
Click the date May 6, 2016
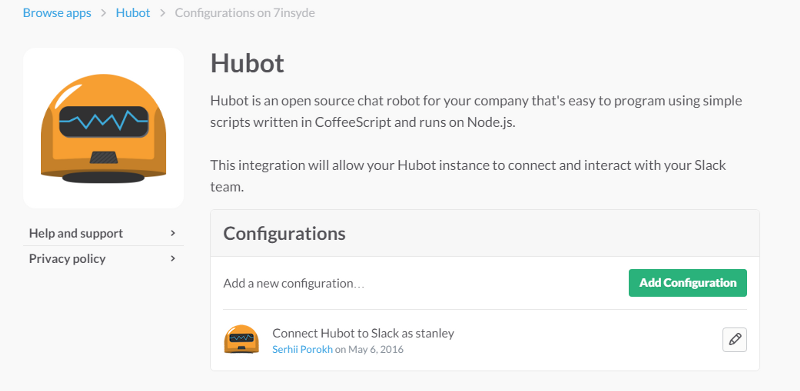376,350
